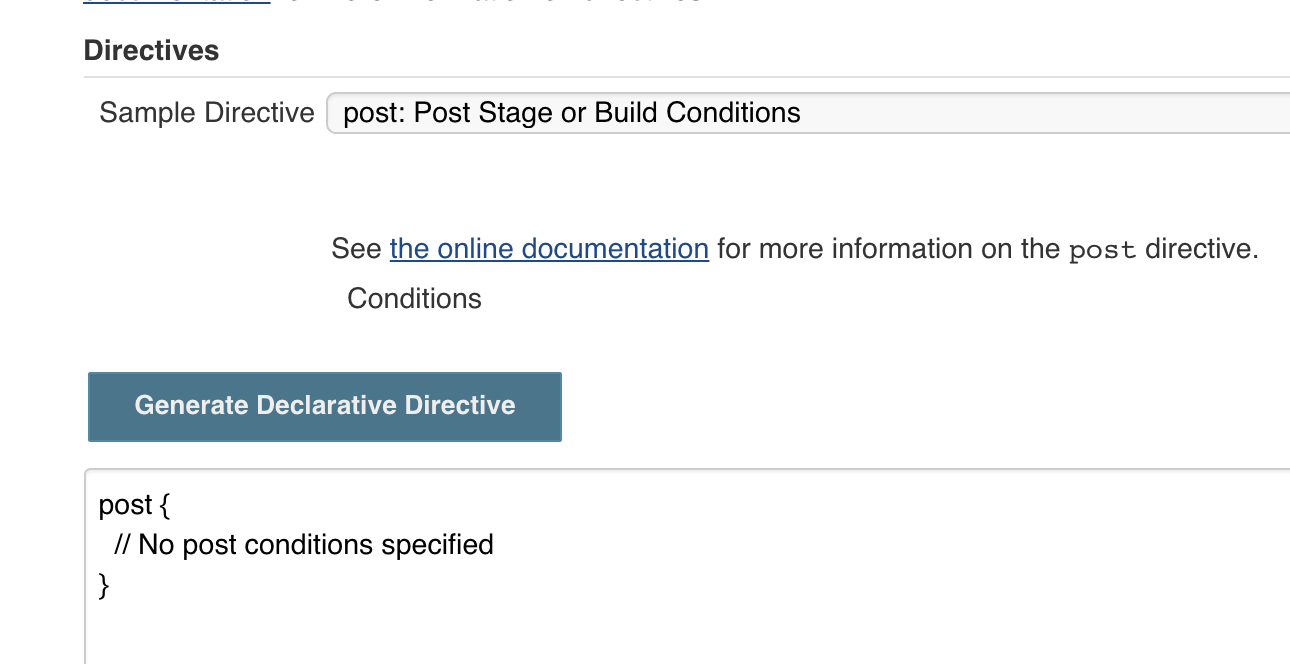Click the Directives section heading
The image size is (1290, 664).
click(x=151, y=51)
